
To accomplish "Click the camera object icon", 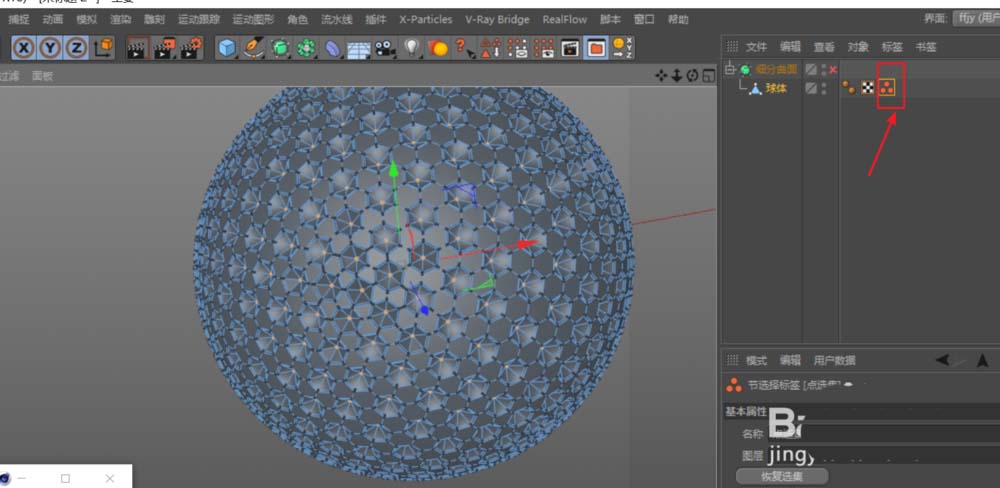I will [385, 48].
